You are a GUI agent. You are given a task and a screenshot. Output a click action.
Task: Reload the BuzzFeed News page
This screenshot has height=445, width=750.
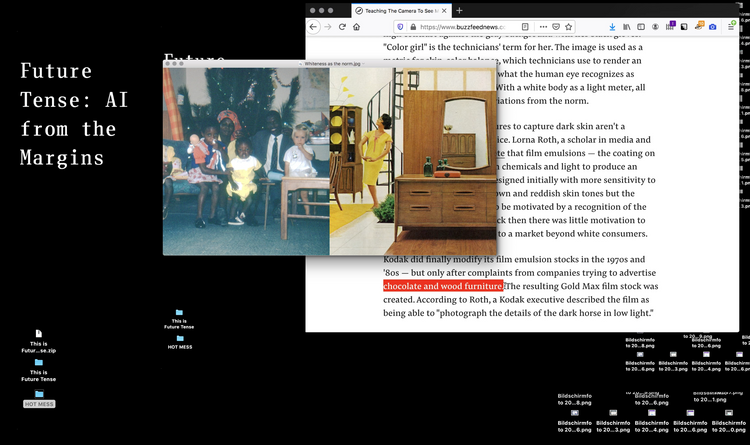342,26
